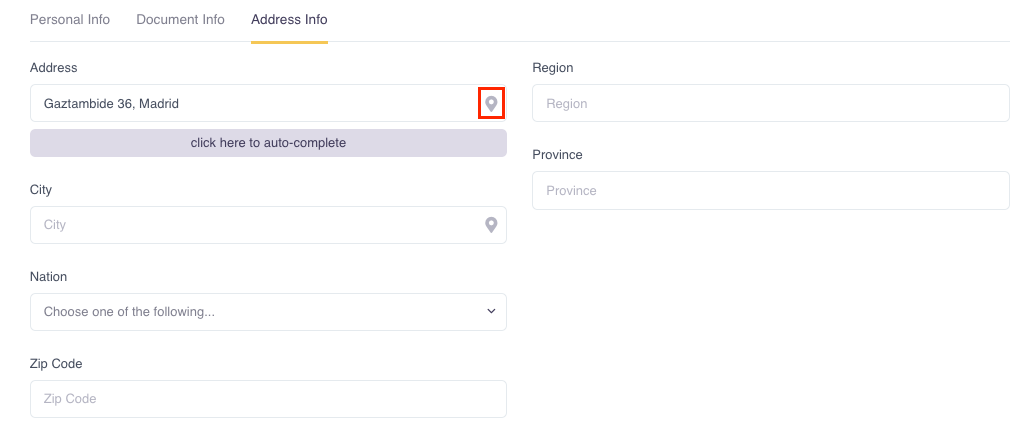Click the yellow underline beneath Address Info
1020x438 pixels.
point(289,42)
